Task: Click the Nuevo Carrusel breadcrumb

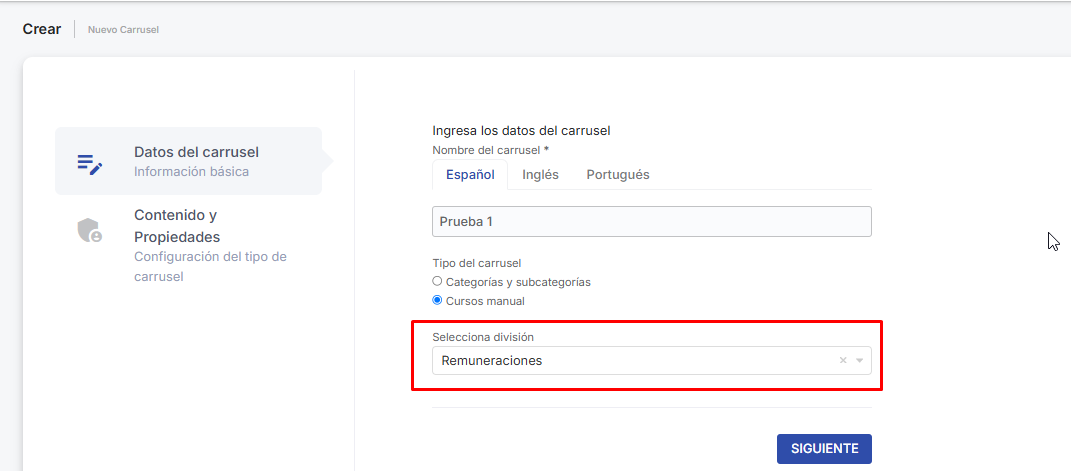Action: 123,30
